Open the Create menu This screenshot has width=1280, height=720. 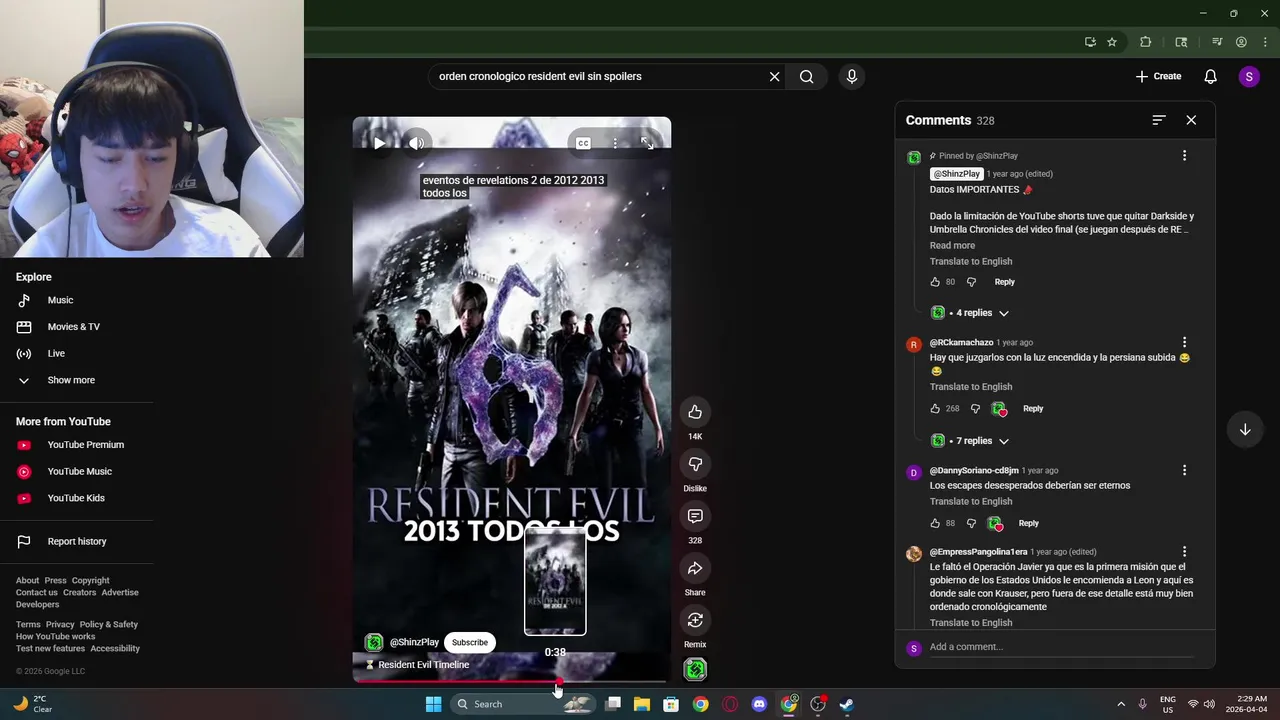click(x=1158, y=77)
